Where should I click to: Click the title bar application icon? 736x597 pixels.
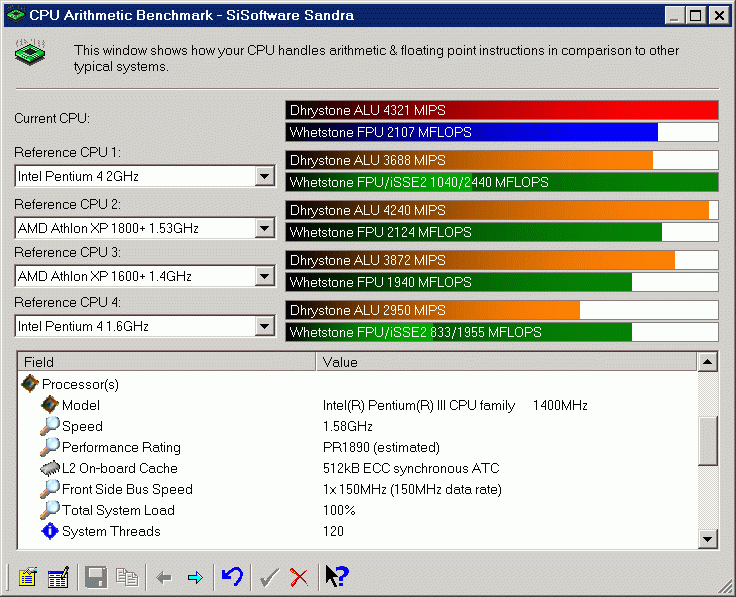pyautogui.click(x=16, y=15)
